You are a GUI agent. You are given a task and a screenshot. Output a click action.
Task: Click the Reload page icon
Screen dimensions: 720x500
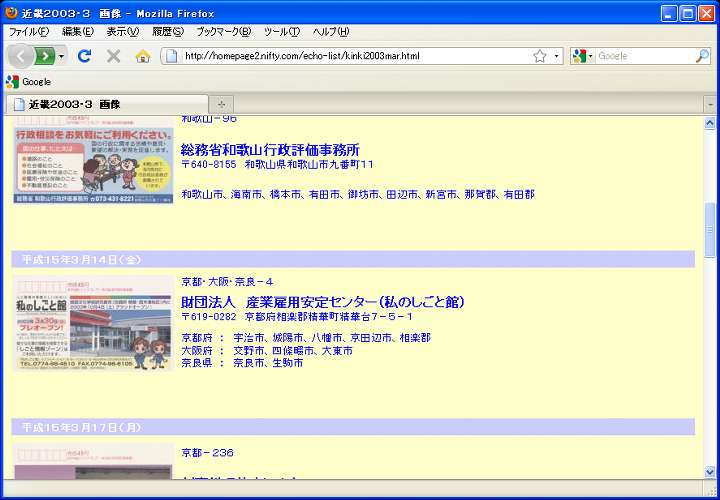click(85, 56)
